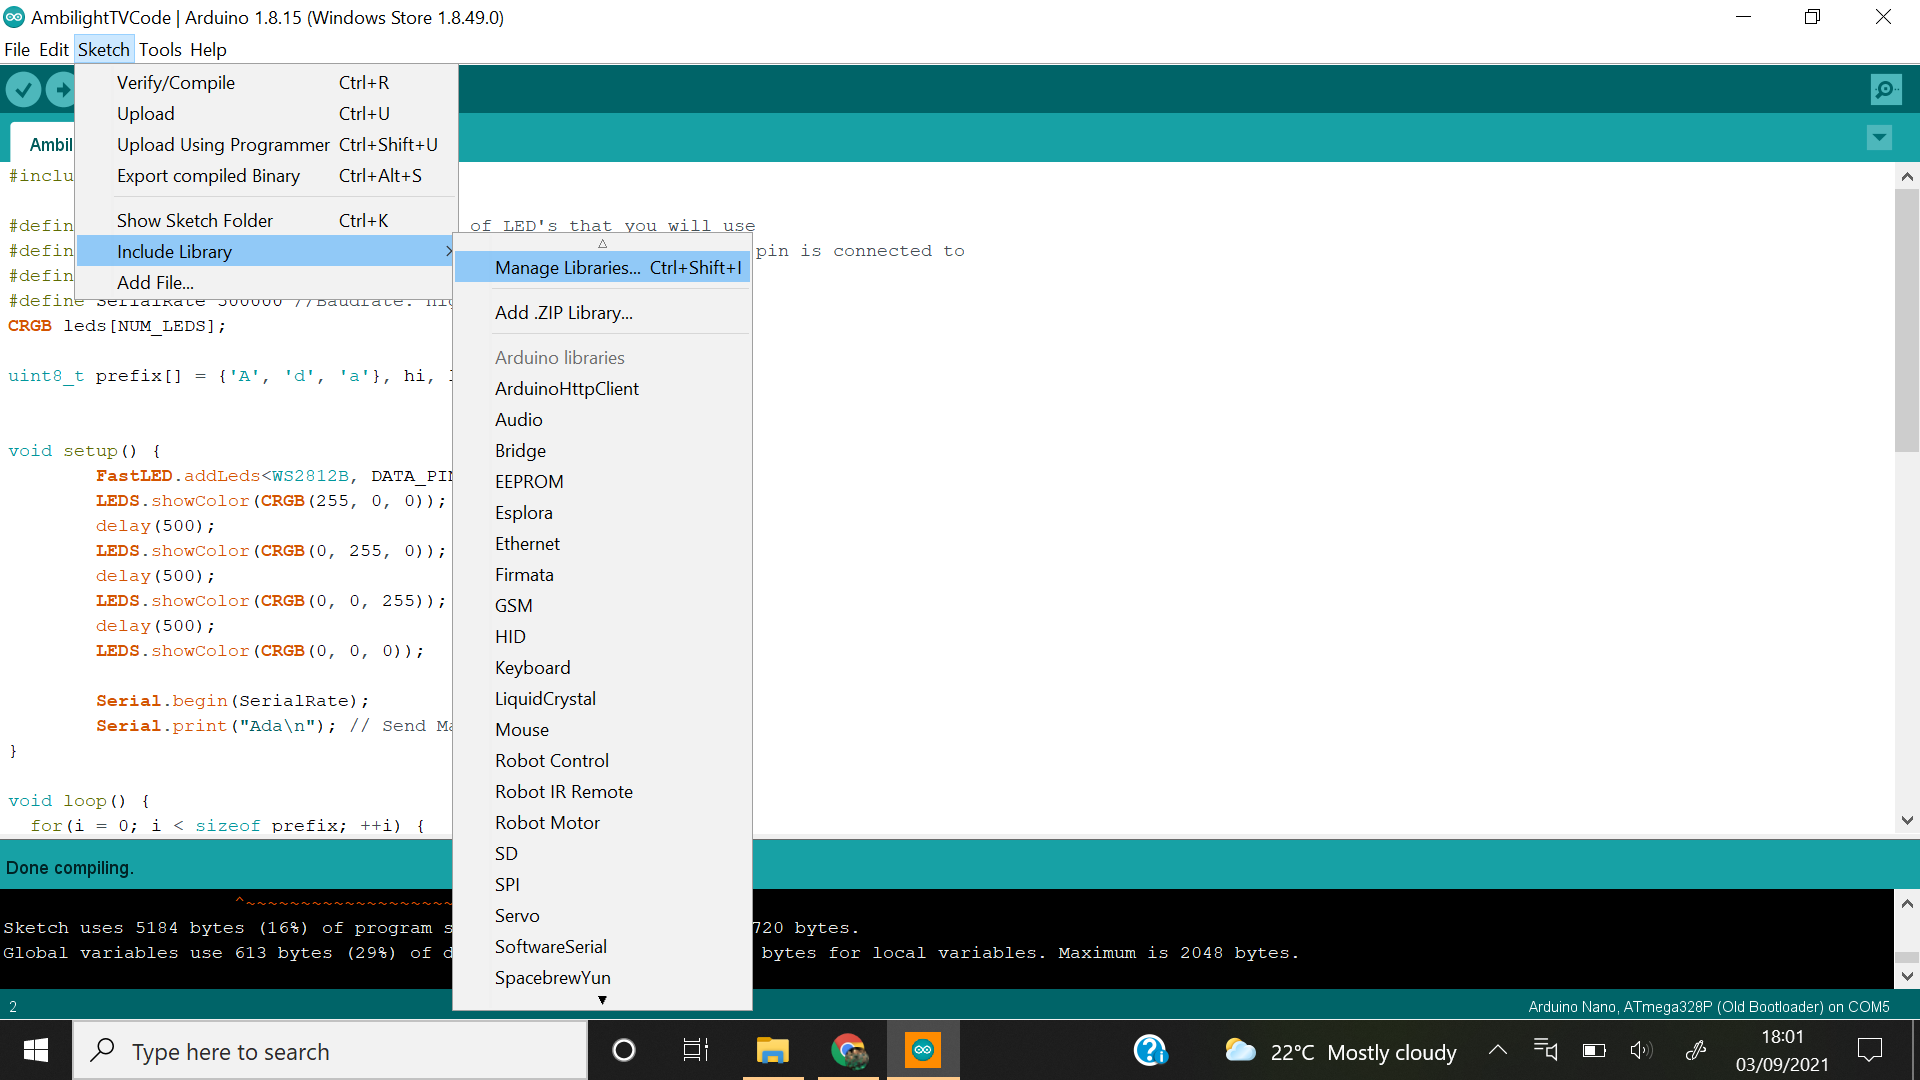Viewport: 1920px width, 1080px height.
Task: Open the notification center icon
Action: point(1869,1050)
